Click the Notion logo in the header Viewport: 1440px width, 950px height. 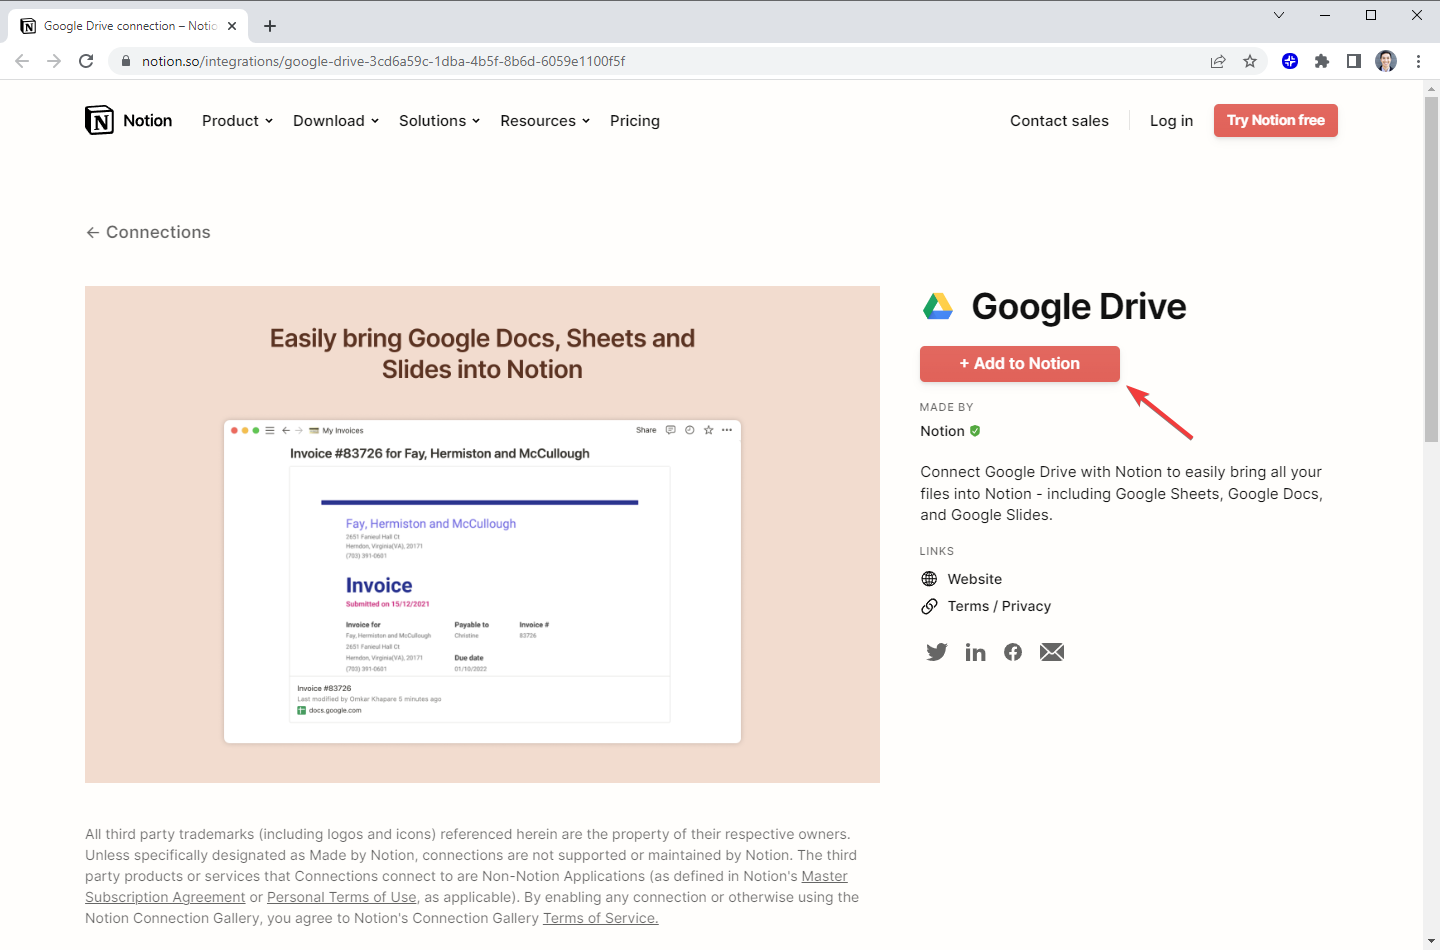click(x=128, y=120)
